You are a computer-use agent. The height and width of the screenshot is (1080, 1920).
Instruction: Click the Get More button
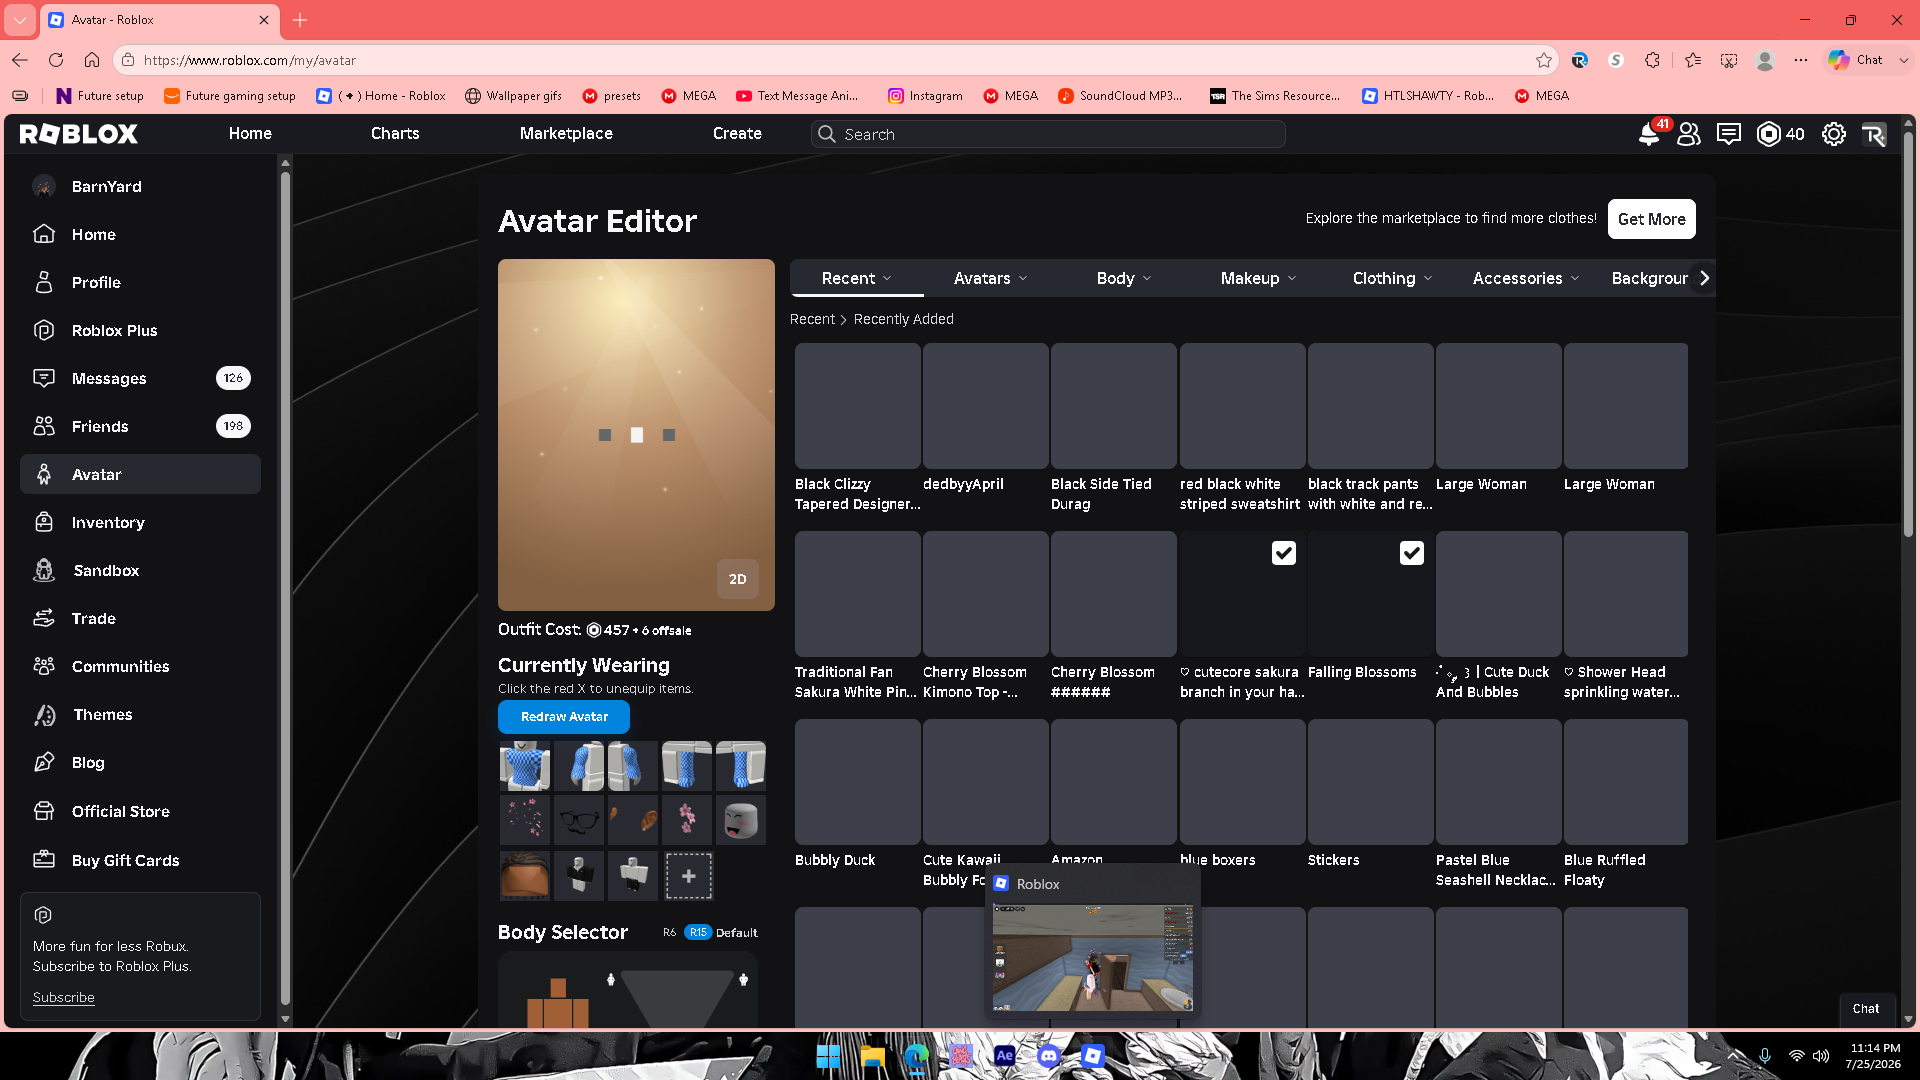1652,219
